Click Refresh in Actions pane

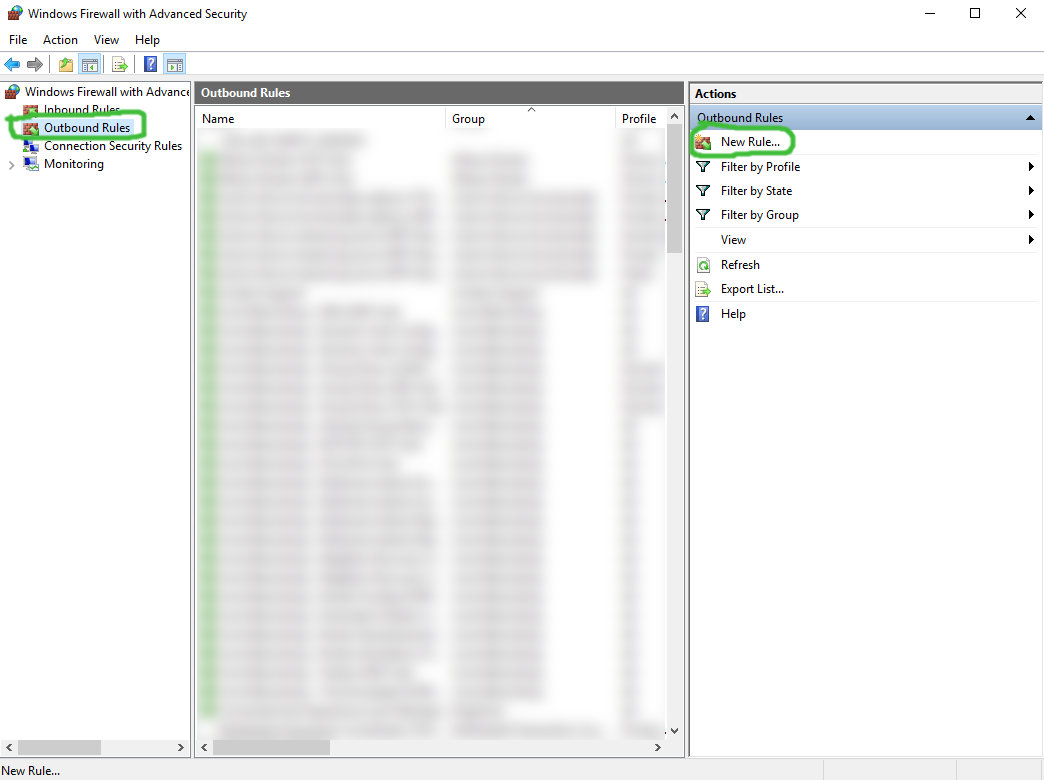[x=740, y=265]
